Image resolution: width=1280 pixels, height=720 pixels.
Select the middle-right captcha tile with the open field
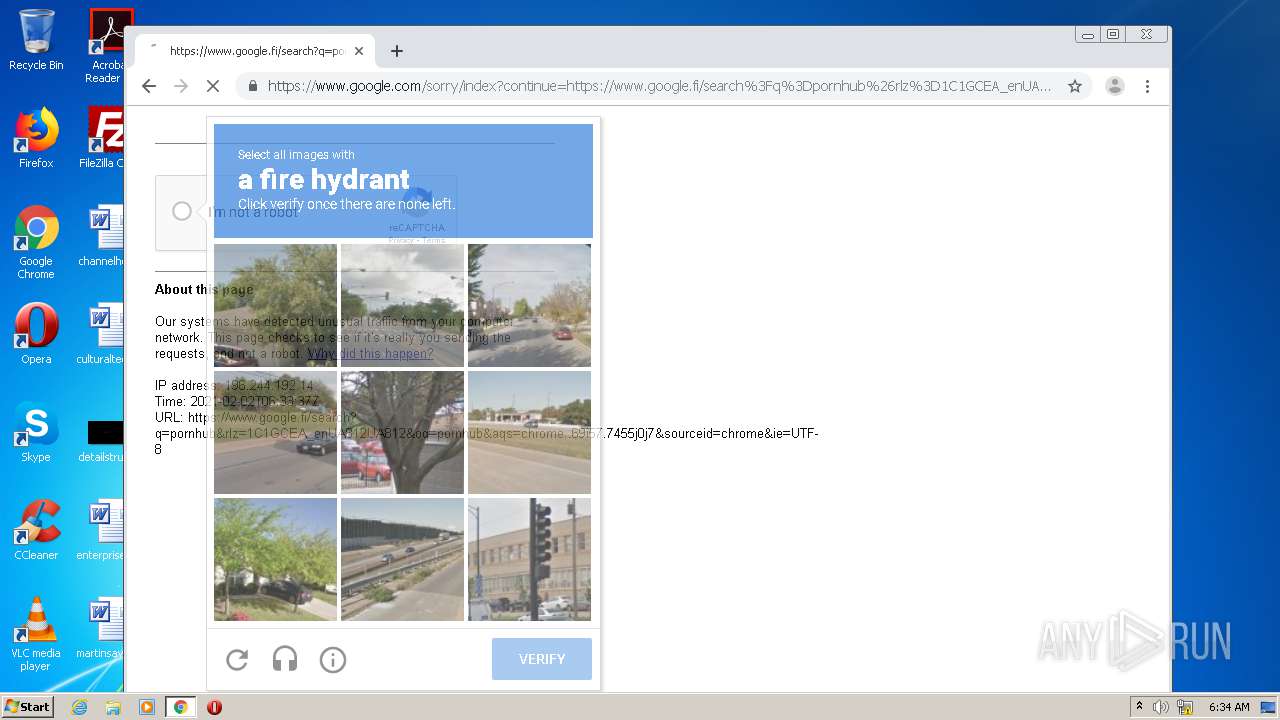pyautogui.click(x=529, y=432)
